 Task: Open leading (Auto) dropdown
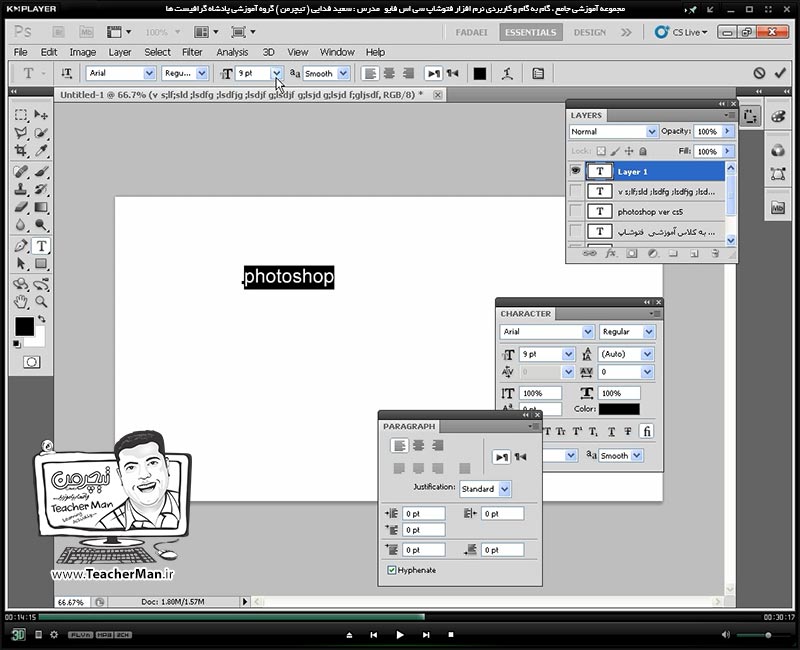(x=647, y=354)
